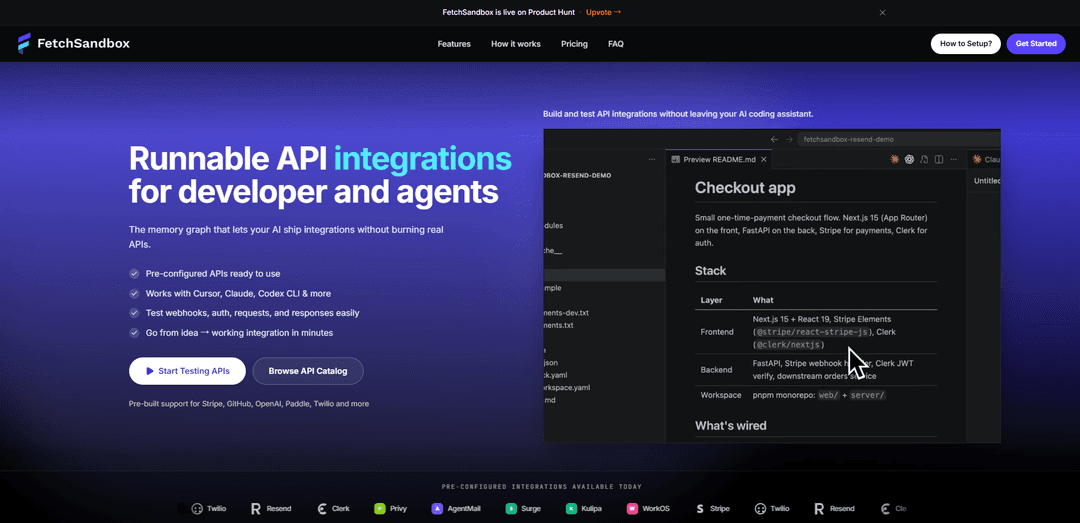Click the Claude icon in editor toolbar
This screenshot has height=523, width=1080.
pos(895,159)
